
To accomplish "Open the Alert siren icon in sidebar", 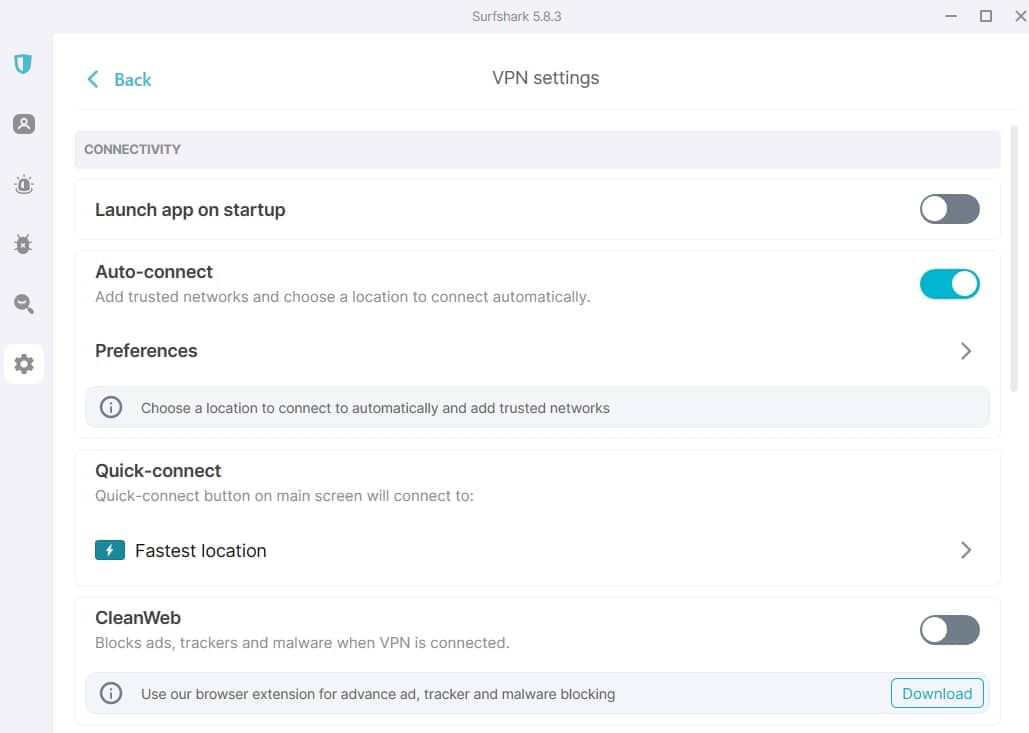I will [24, 184].
